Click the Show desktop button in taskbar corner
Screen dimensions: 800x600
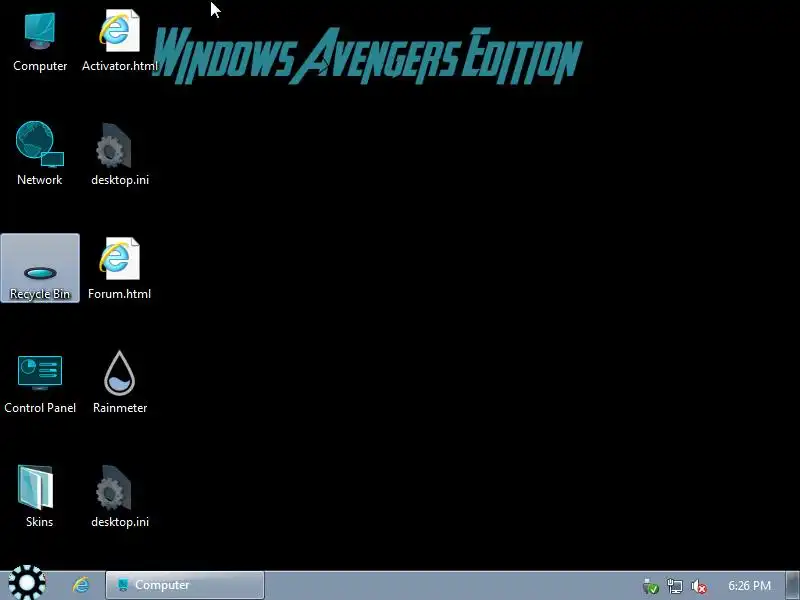pyautogui.click(x=793, y=585)
